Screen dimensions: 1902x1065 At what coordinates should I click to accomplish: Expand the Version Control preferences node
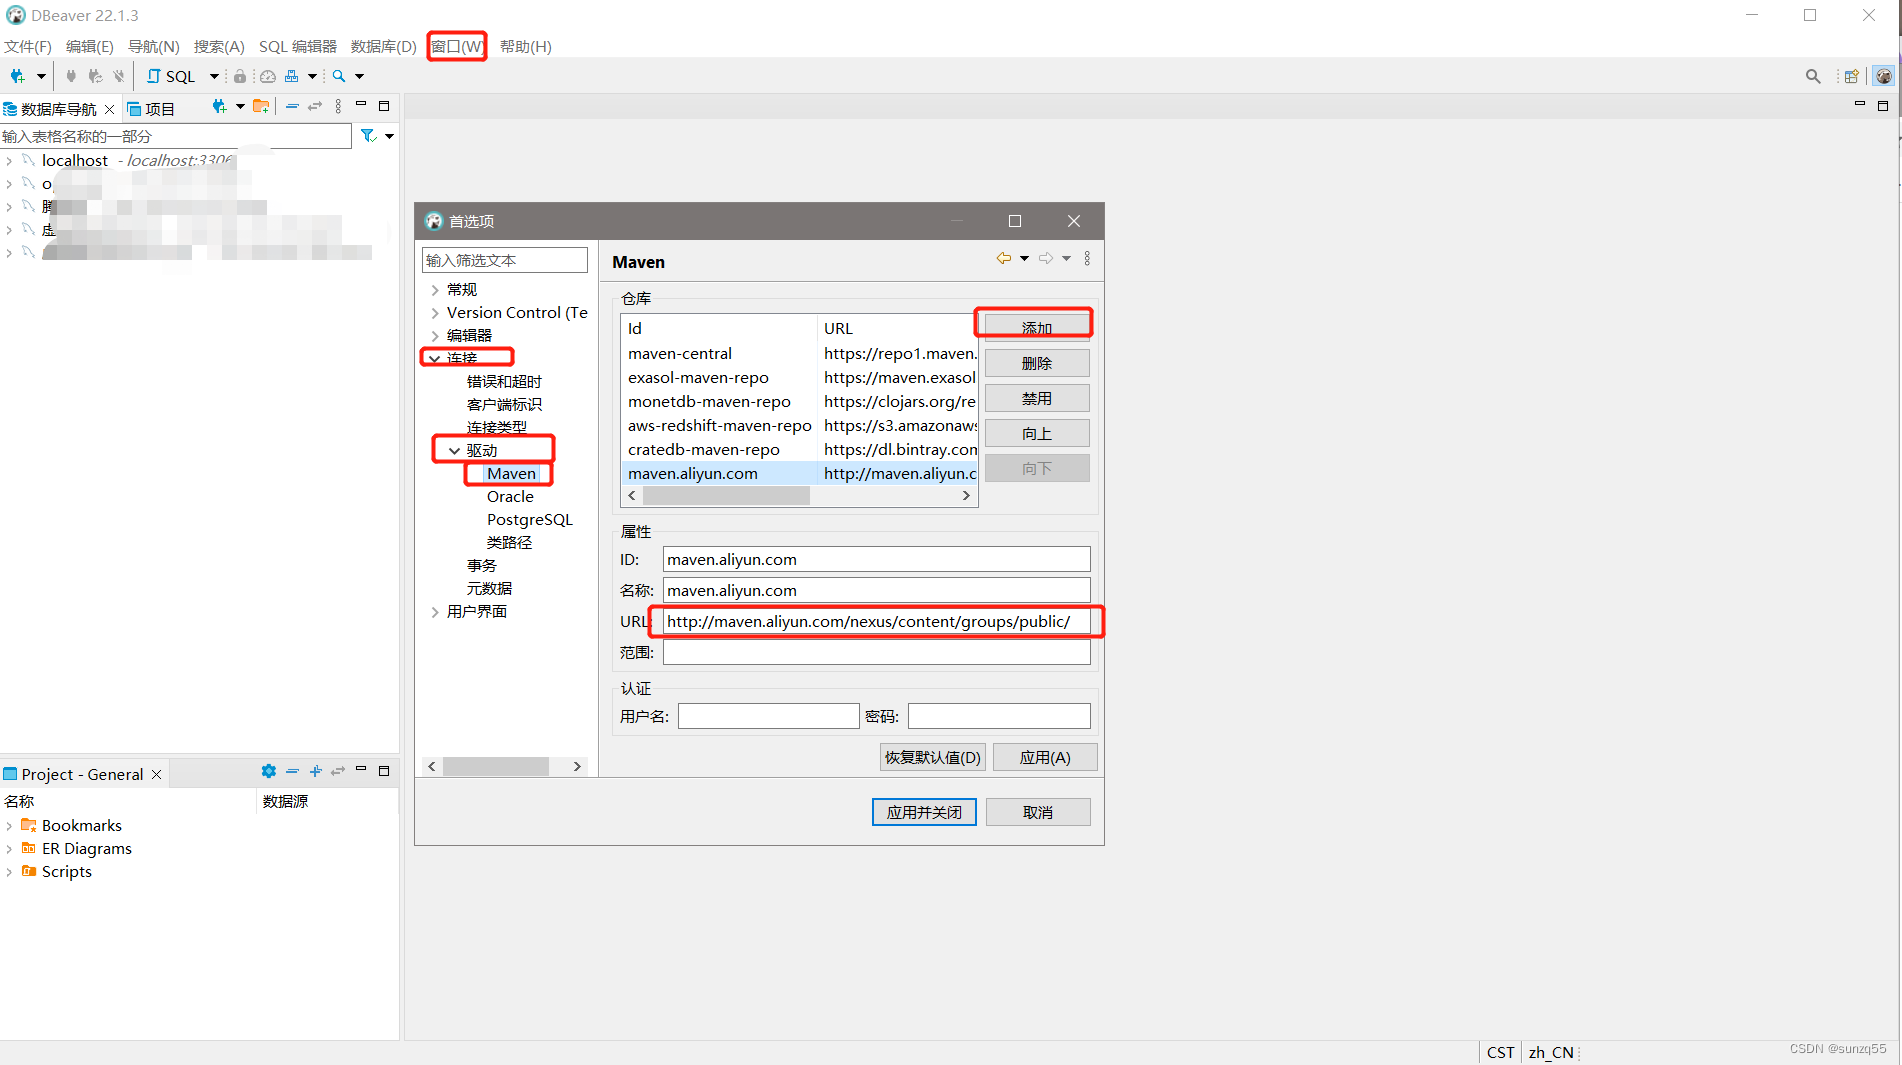pyautogui.click(x=434, y=313)
